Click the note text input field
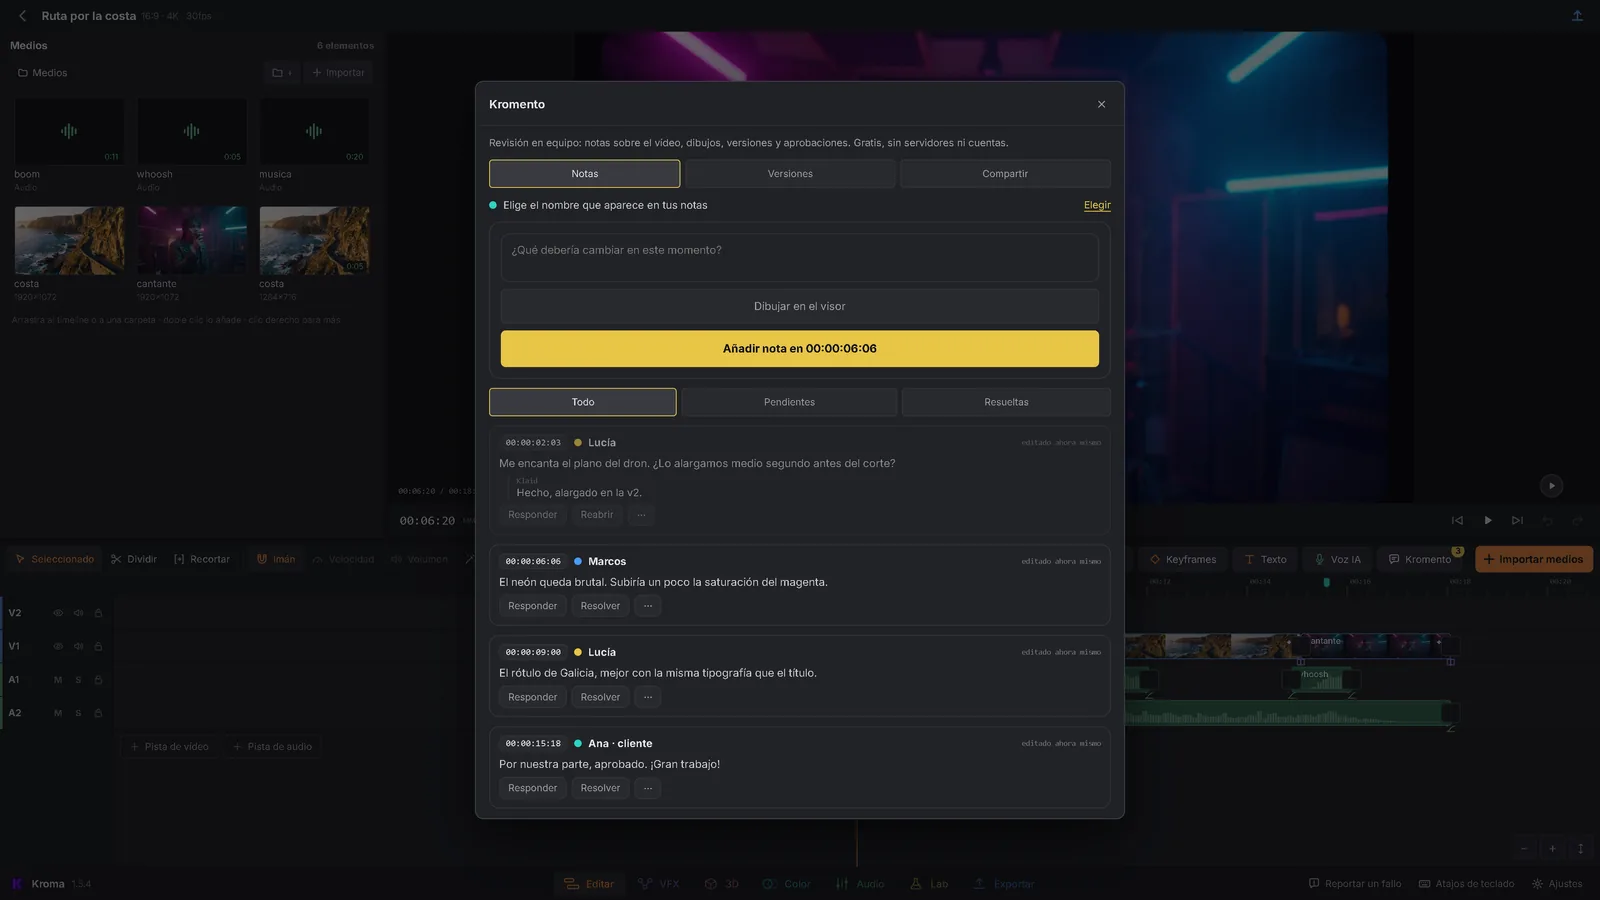Screen dimensions: 1600x900 click(799, 258)
